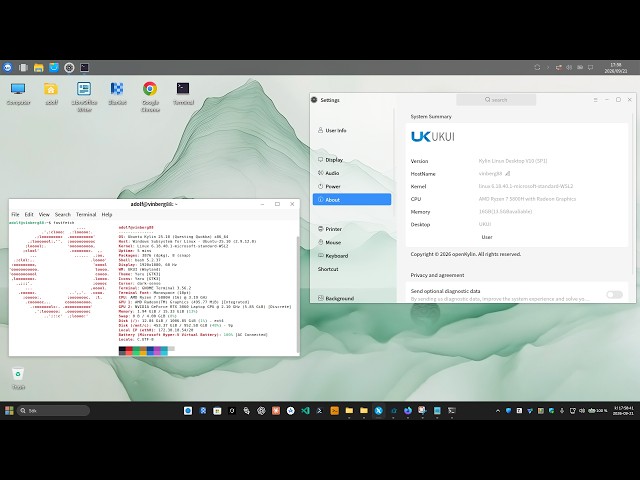The image size is (640, 480).
Task: Open the X server icon in Windows taskbar
Action: (x=378, y=411)
